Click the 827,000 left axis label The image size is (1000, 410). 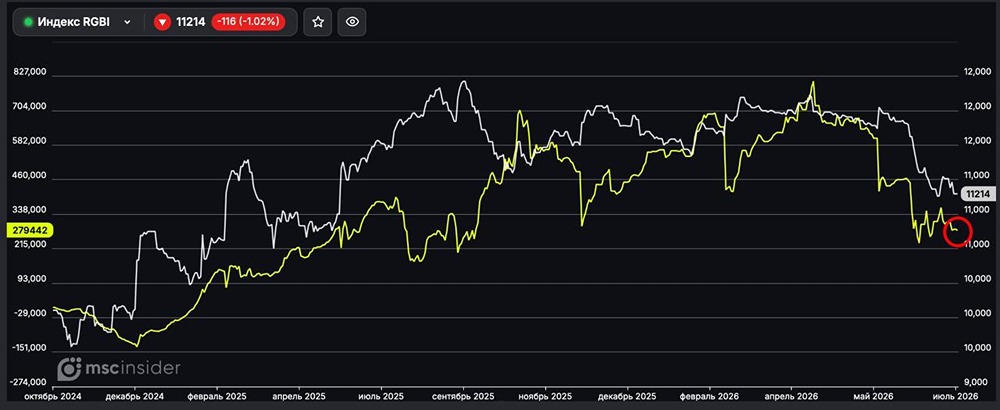[30, 73]
